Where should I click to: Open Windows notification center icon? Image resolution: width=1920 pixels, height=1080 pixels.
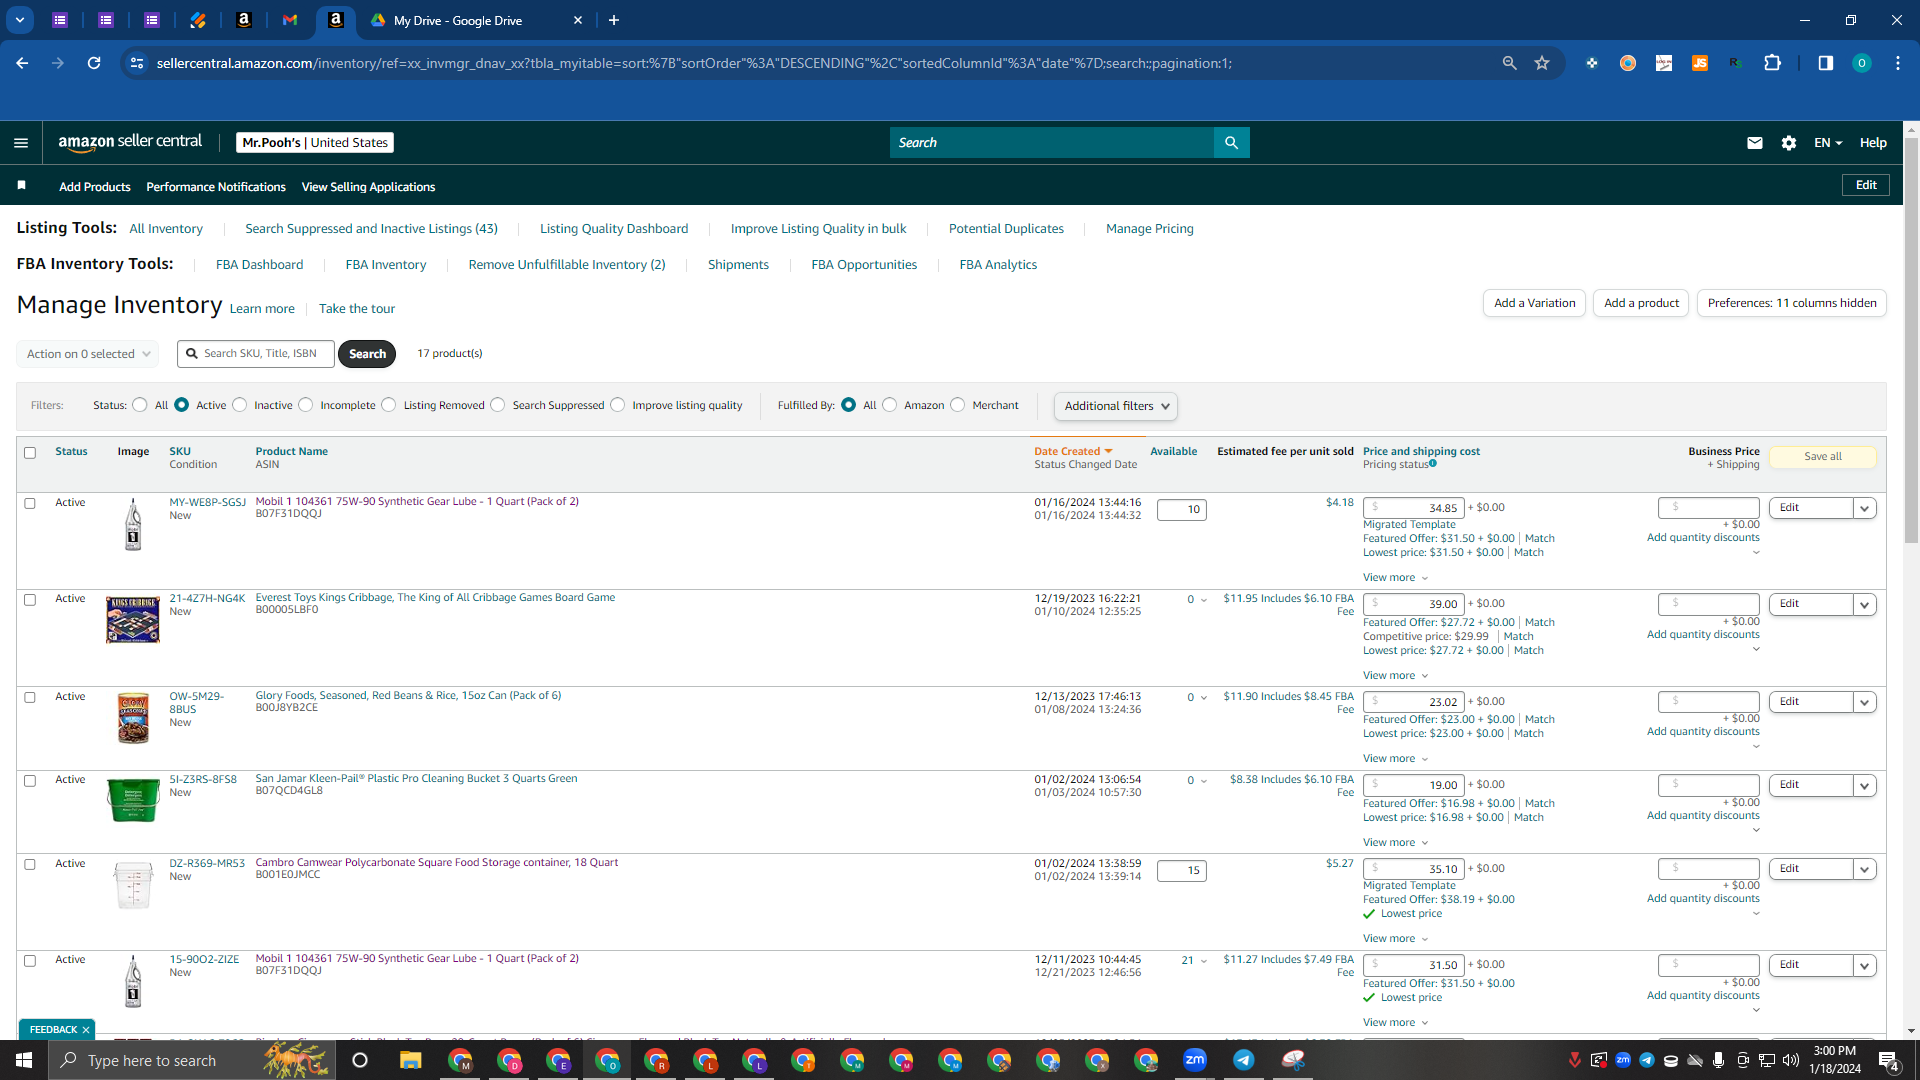pyautogui.click(x=1889, y=1060)
